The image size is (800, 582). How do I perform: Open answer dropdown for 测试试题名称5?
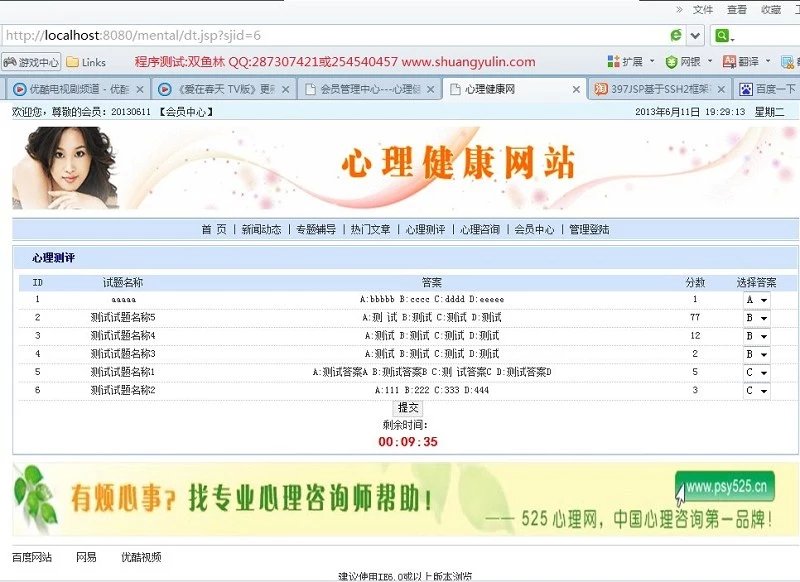757,318
